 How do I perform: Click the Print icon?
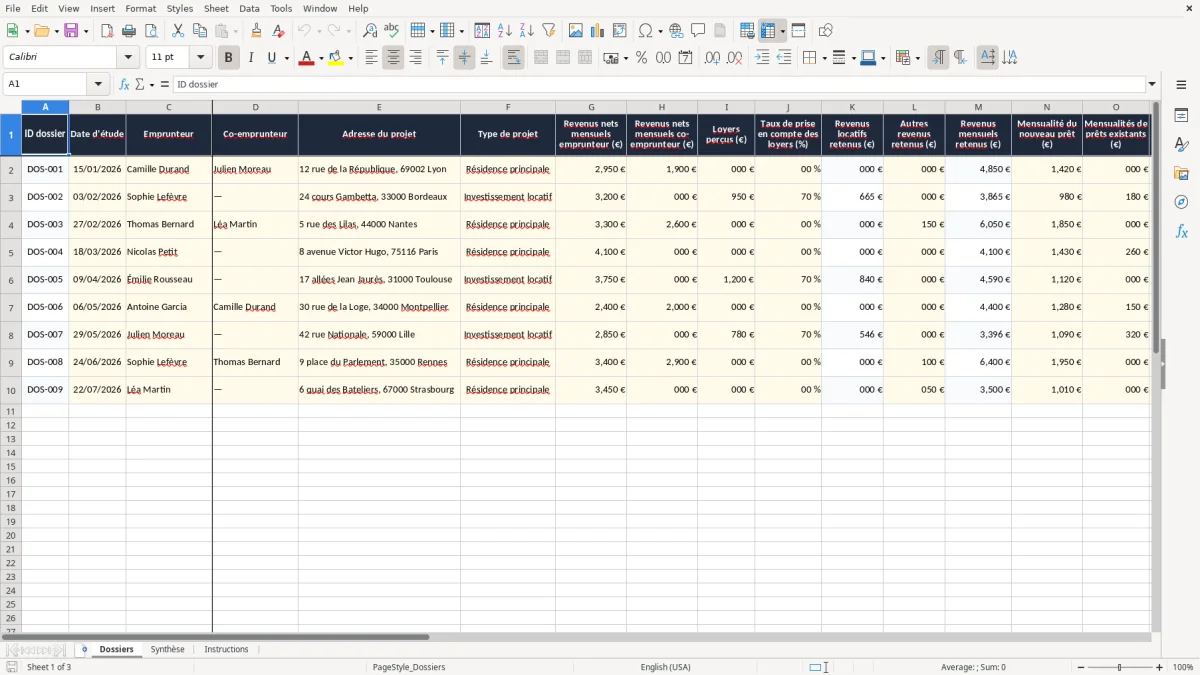click(x=129, y=31)
